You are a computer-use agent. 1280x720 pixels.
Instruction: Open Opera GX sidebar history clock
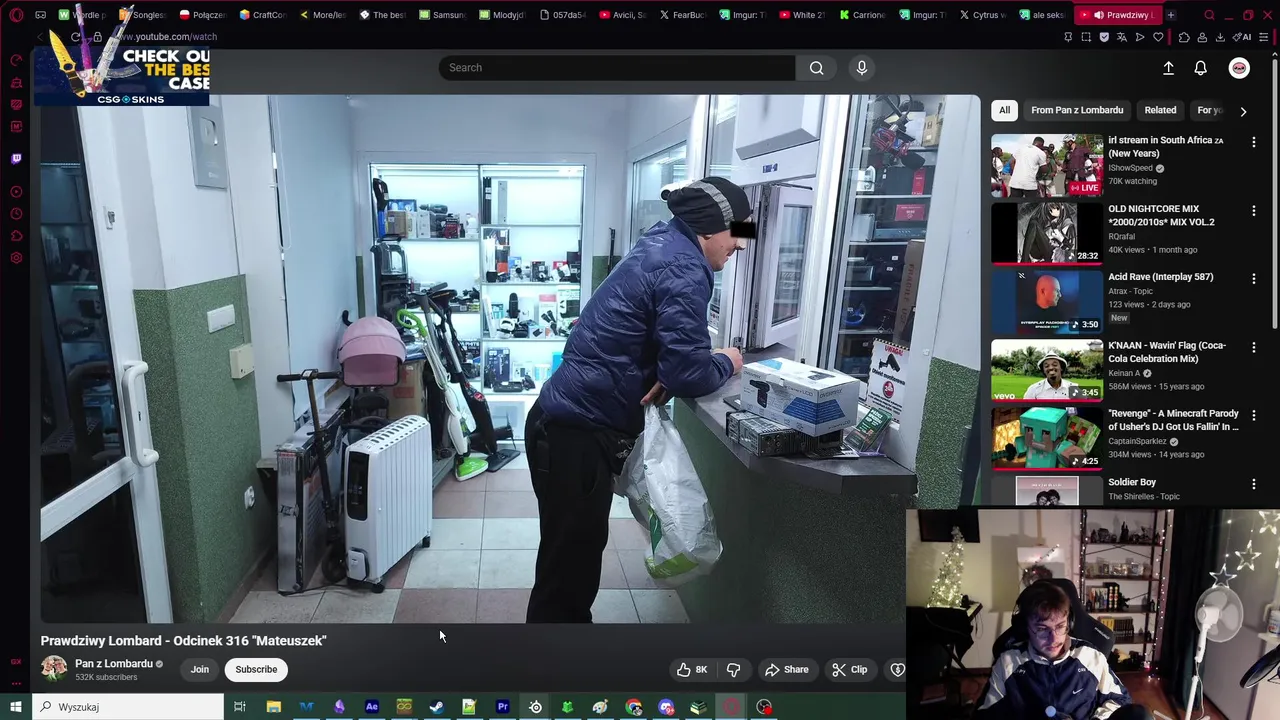tap(16, 214)
